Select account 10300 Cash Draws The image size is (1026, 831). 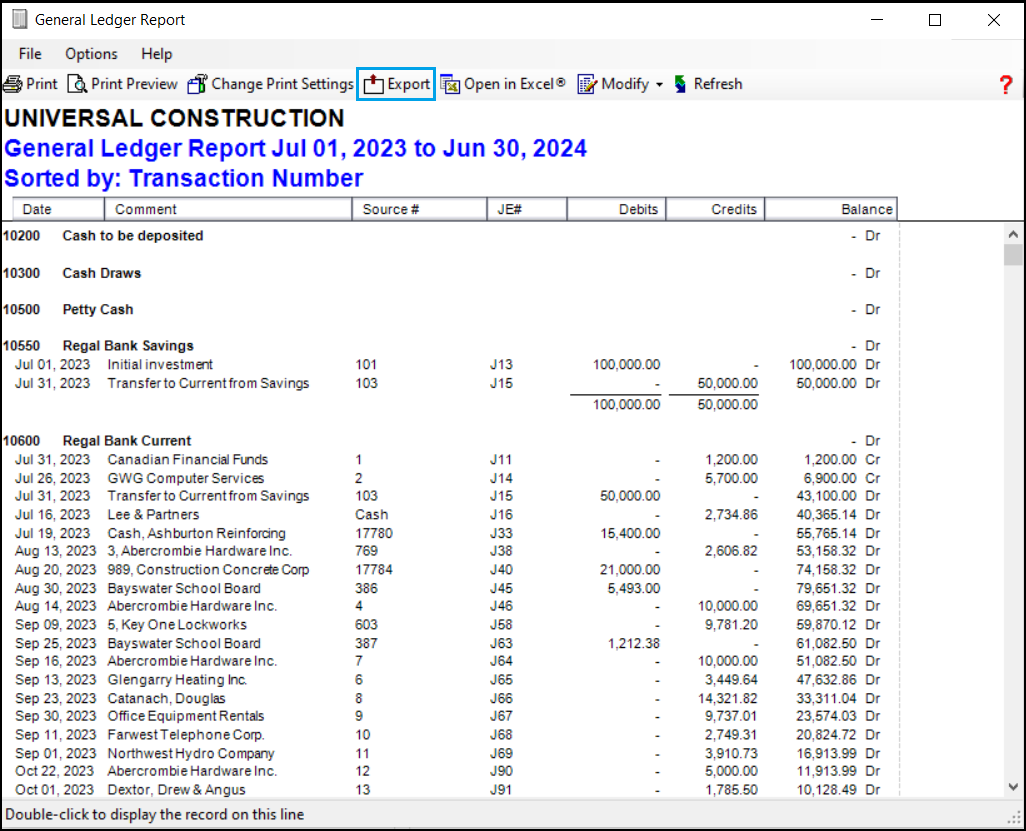coord(72,273)
